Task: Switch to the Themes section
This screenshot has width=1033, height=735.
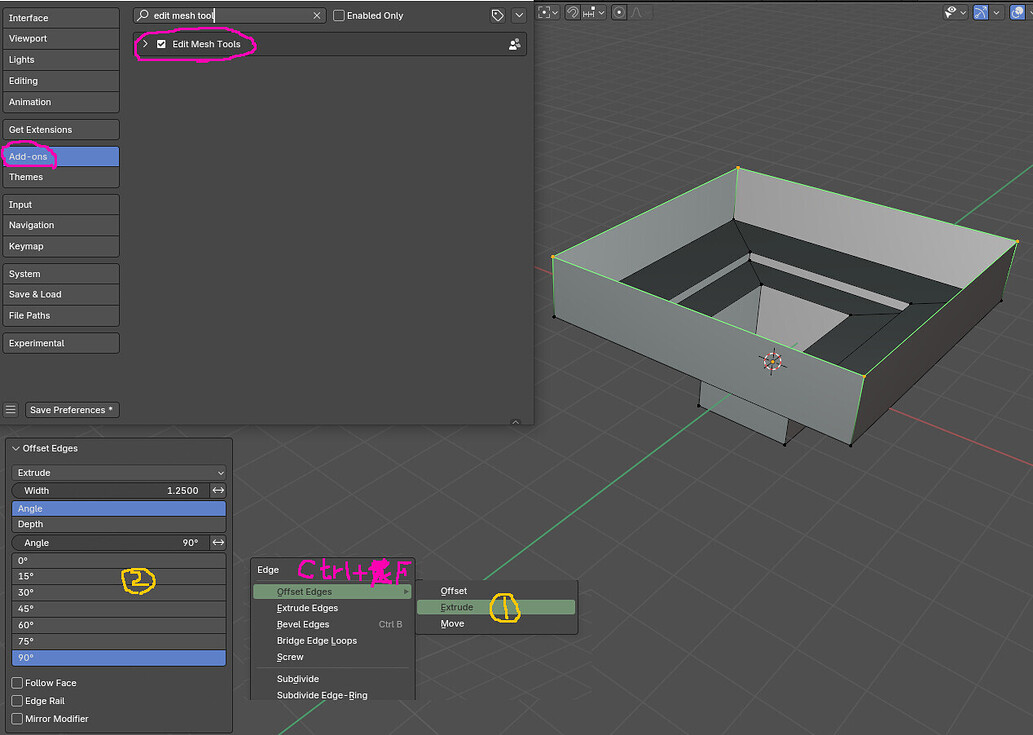Action: [61, 177]
